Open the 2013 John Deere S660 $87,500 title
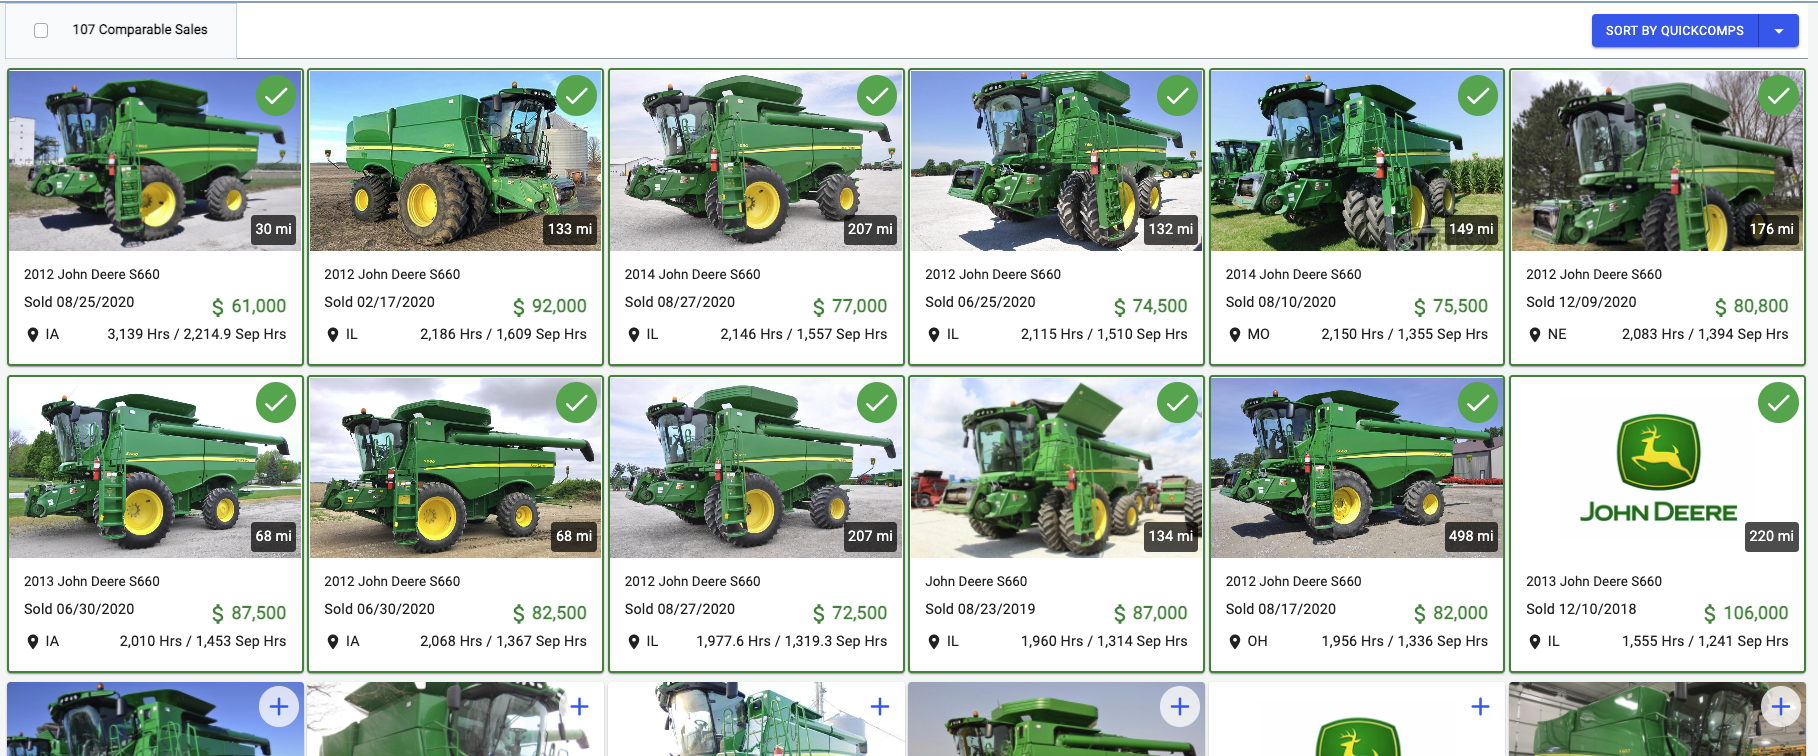Image resolution: width=1818 pixels, height=756 pixels. pyautogui.click(x=92, y=581)
